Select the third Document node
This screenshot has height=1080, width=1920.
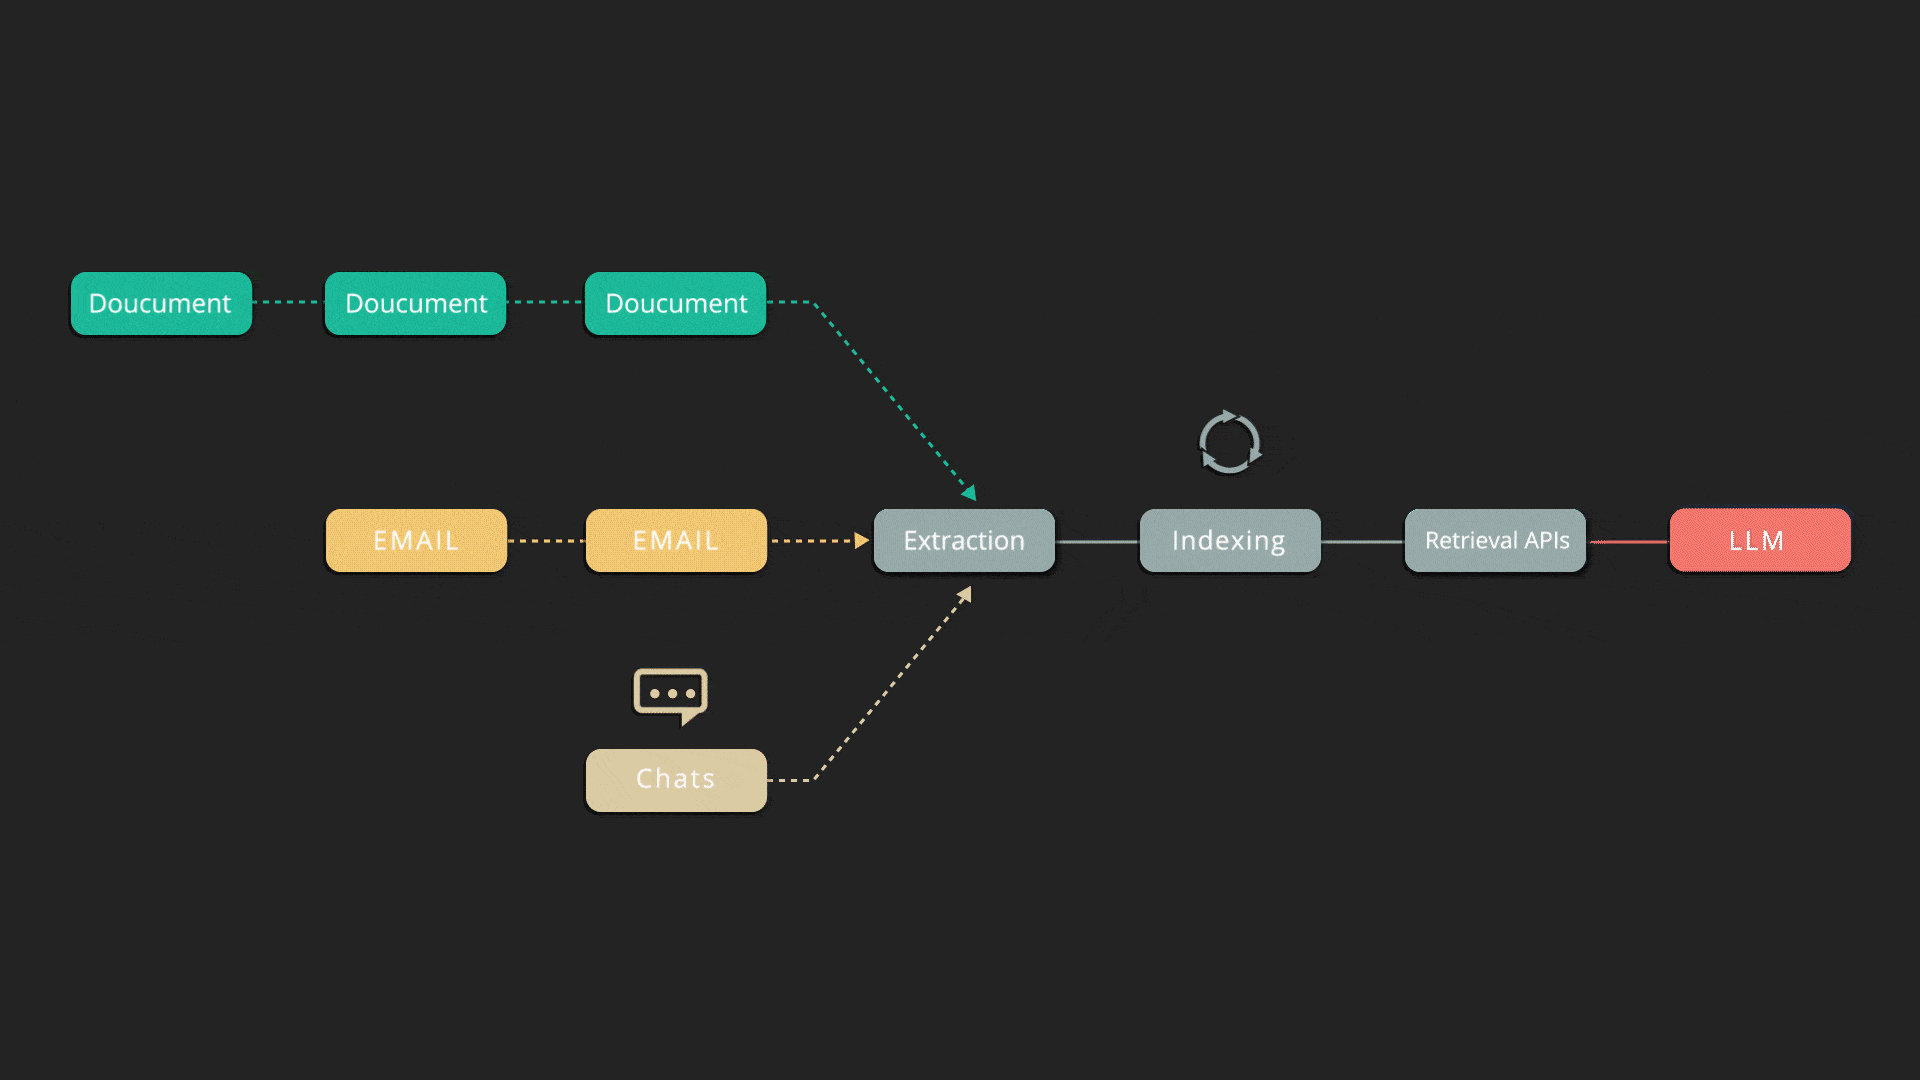[x=676, y=303]
